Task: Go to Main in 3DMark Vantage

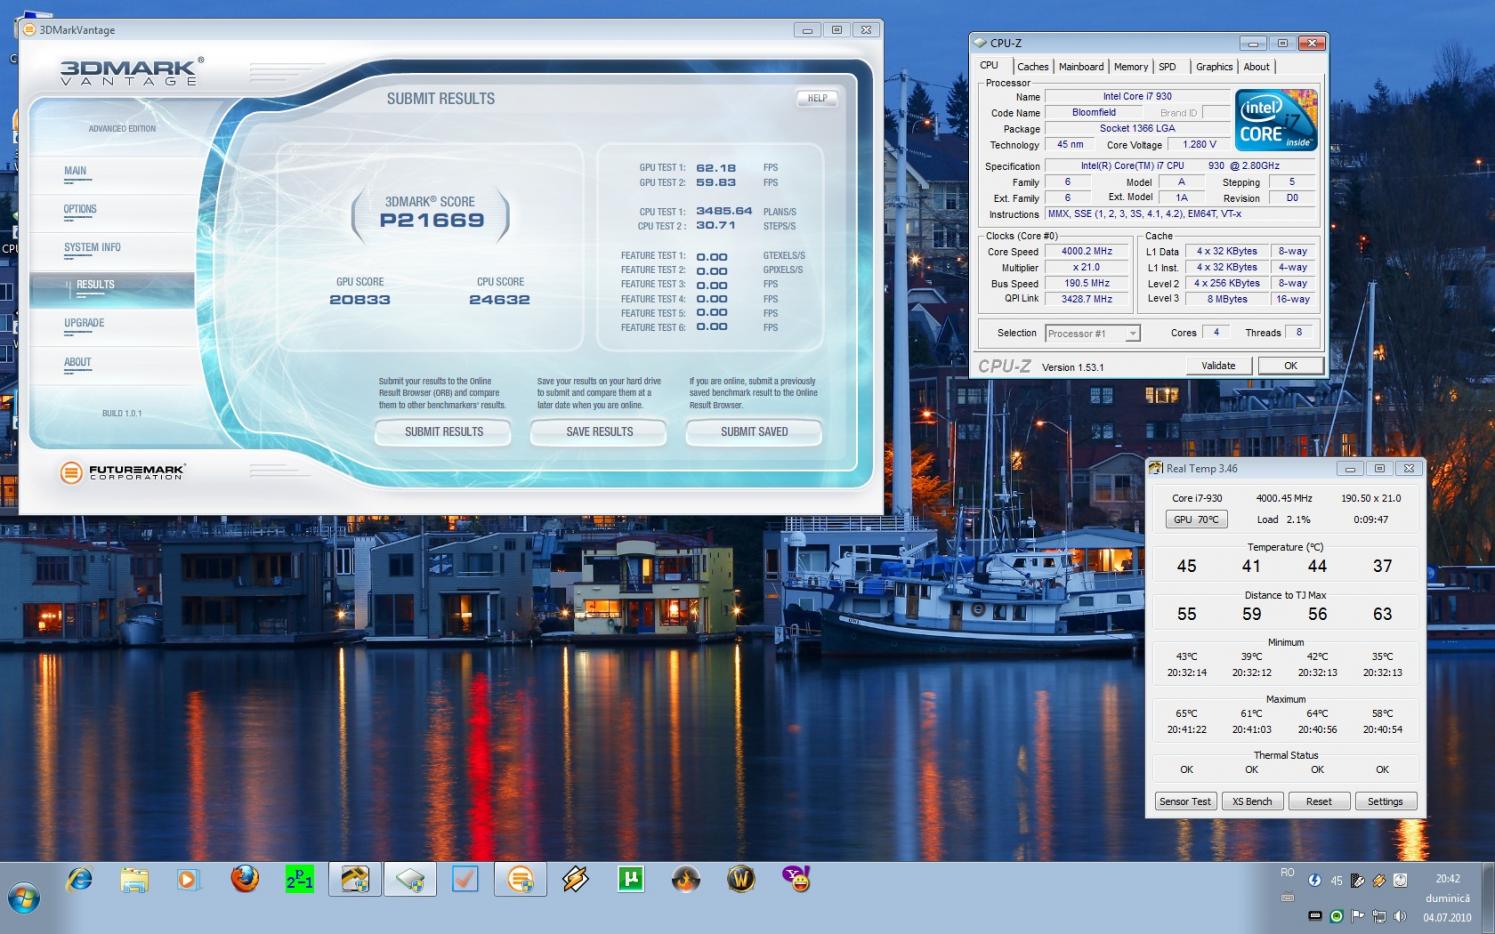Action: coord(75,171)
